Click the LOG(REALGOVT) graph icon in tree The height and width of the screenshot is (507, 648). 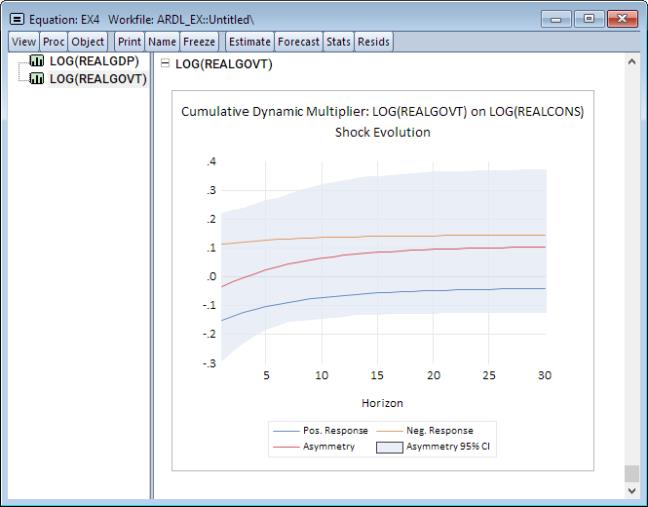tap(39, 79)
